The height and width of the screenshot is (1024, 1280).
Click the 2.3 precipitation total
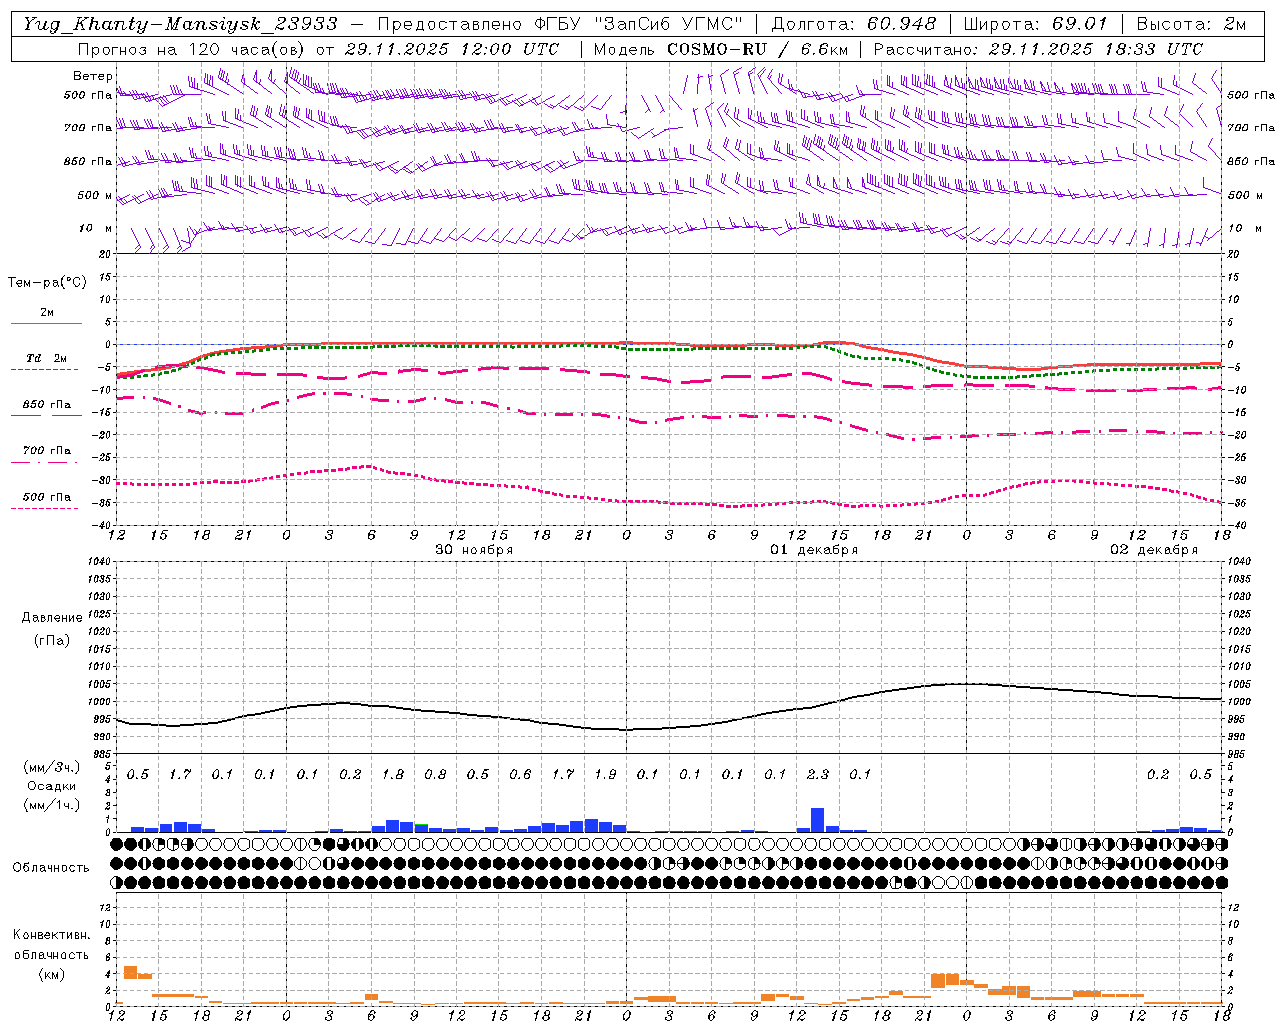pos(818,774)
